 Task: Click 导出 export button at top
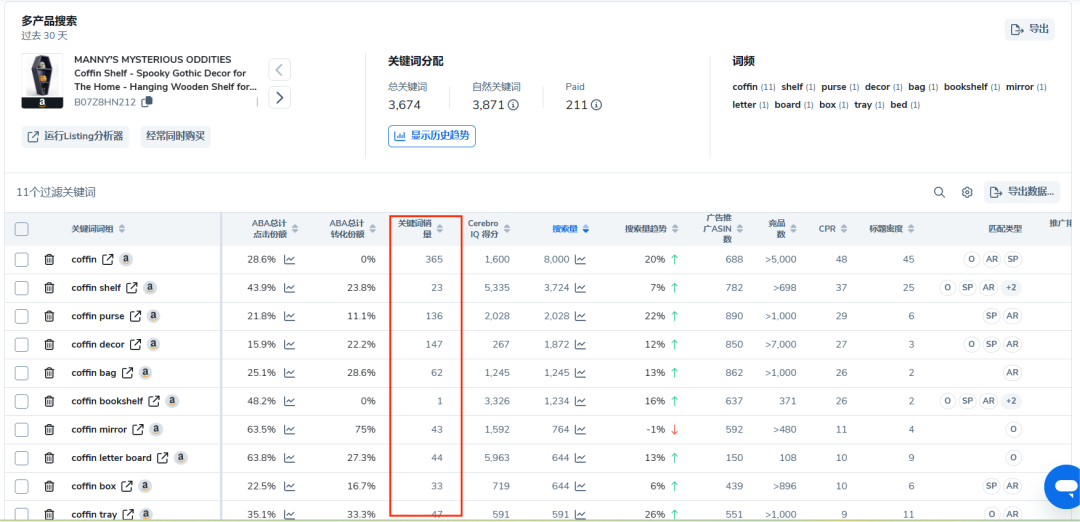(1029, 29)
